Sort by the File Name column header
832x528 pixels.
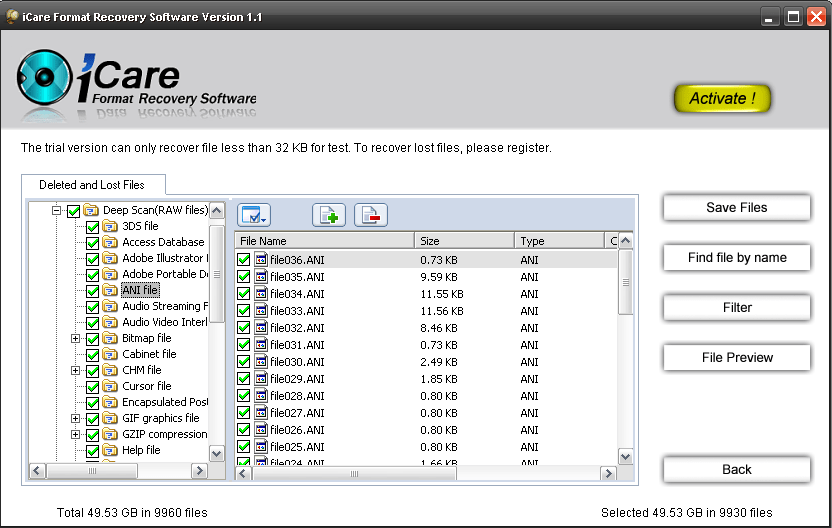coord(324,241)
